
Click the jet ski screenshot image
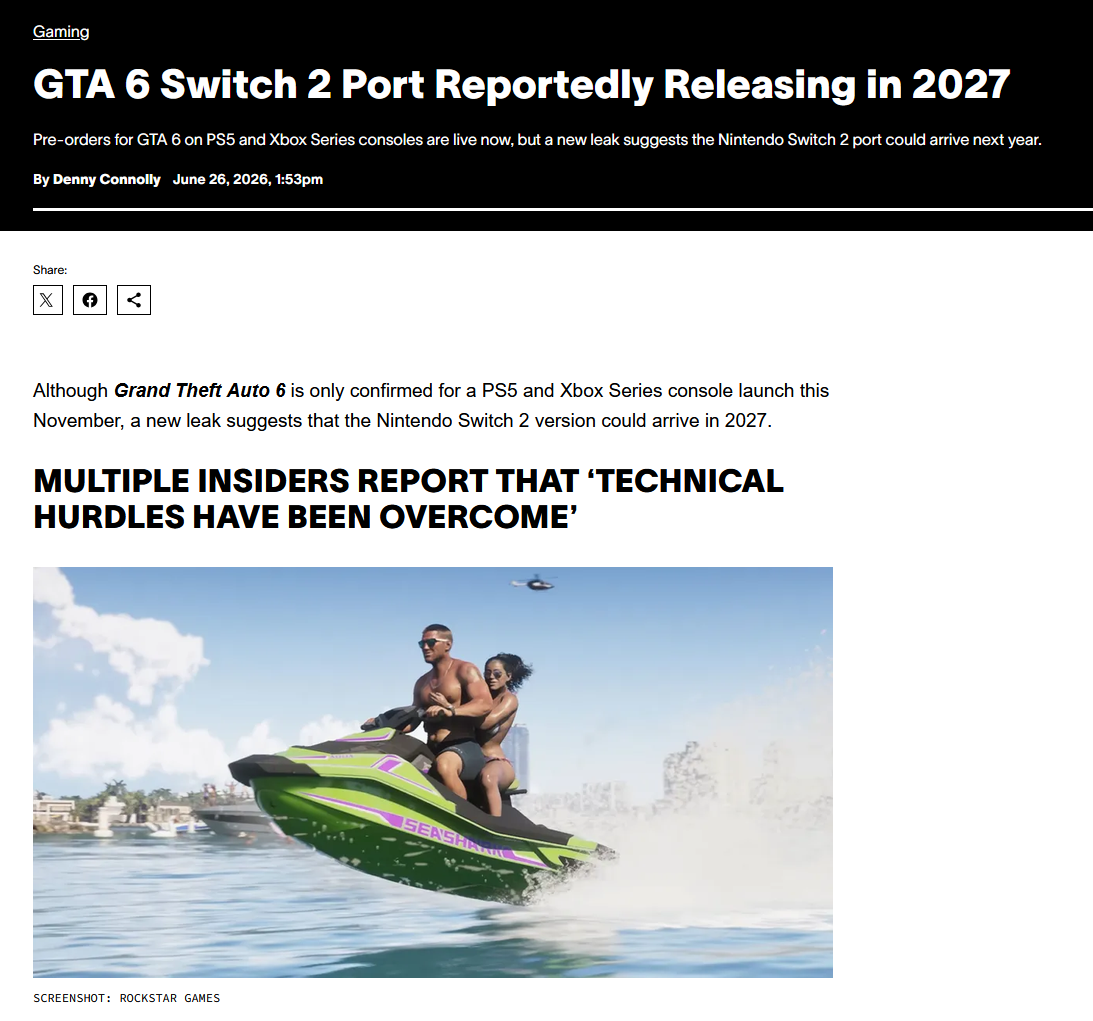[x=433, y=771]
